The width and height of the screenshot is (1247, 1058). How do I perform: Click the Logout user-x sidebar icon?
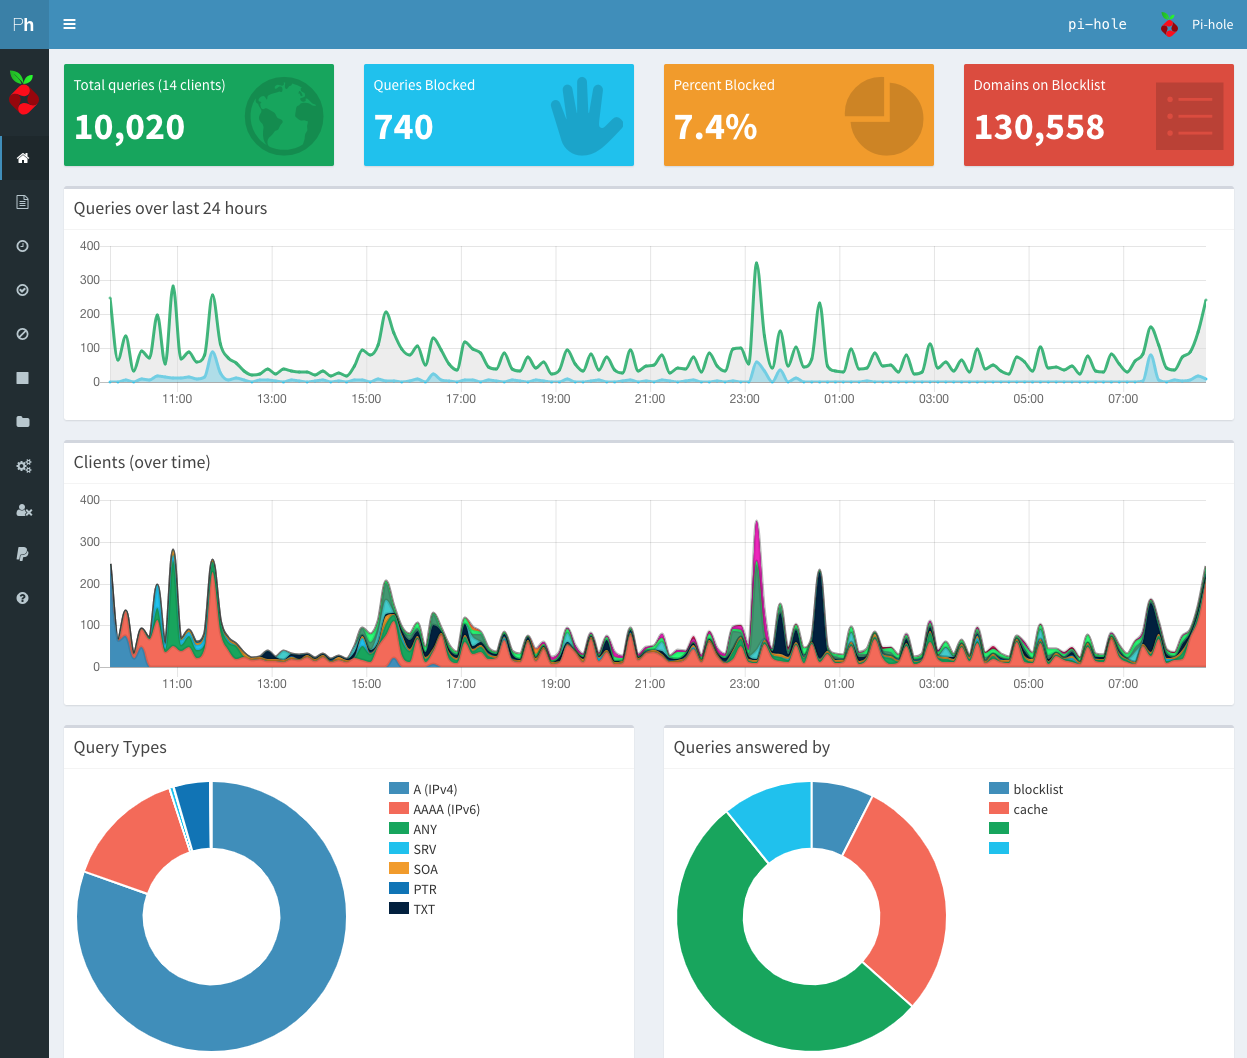23,510
